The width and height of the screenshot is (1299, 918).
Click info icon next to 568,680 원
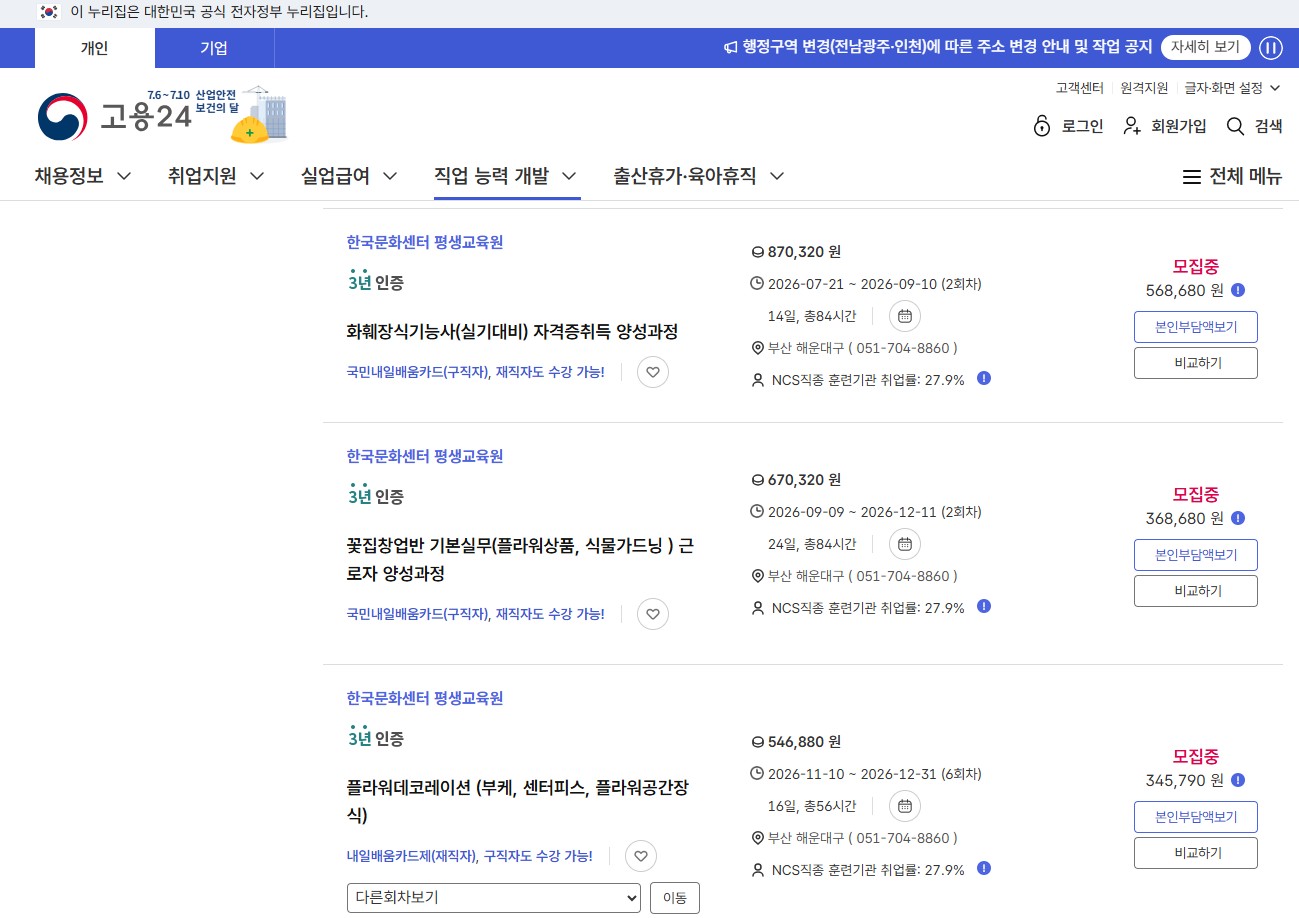click(1238, 290)
